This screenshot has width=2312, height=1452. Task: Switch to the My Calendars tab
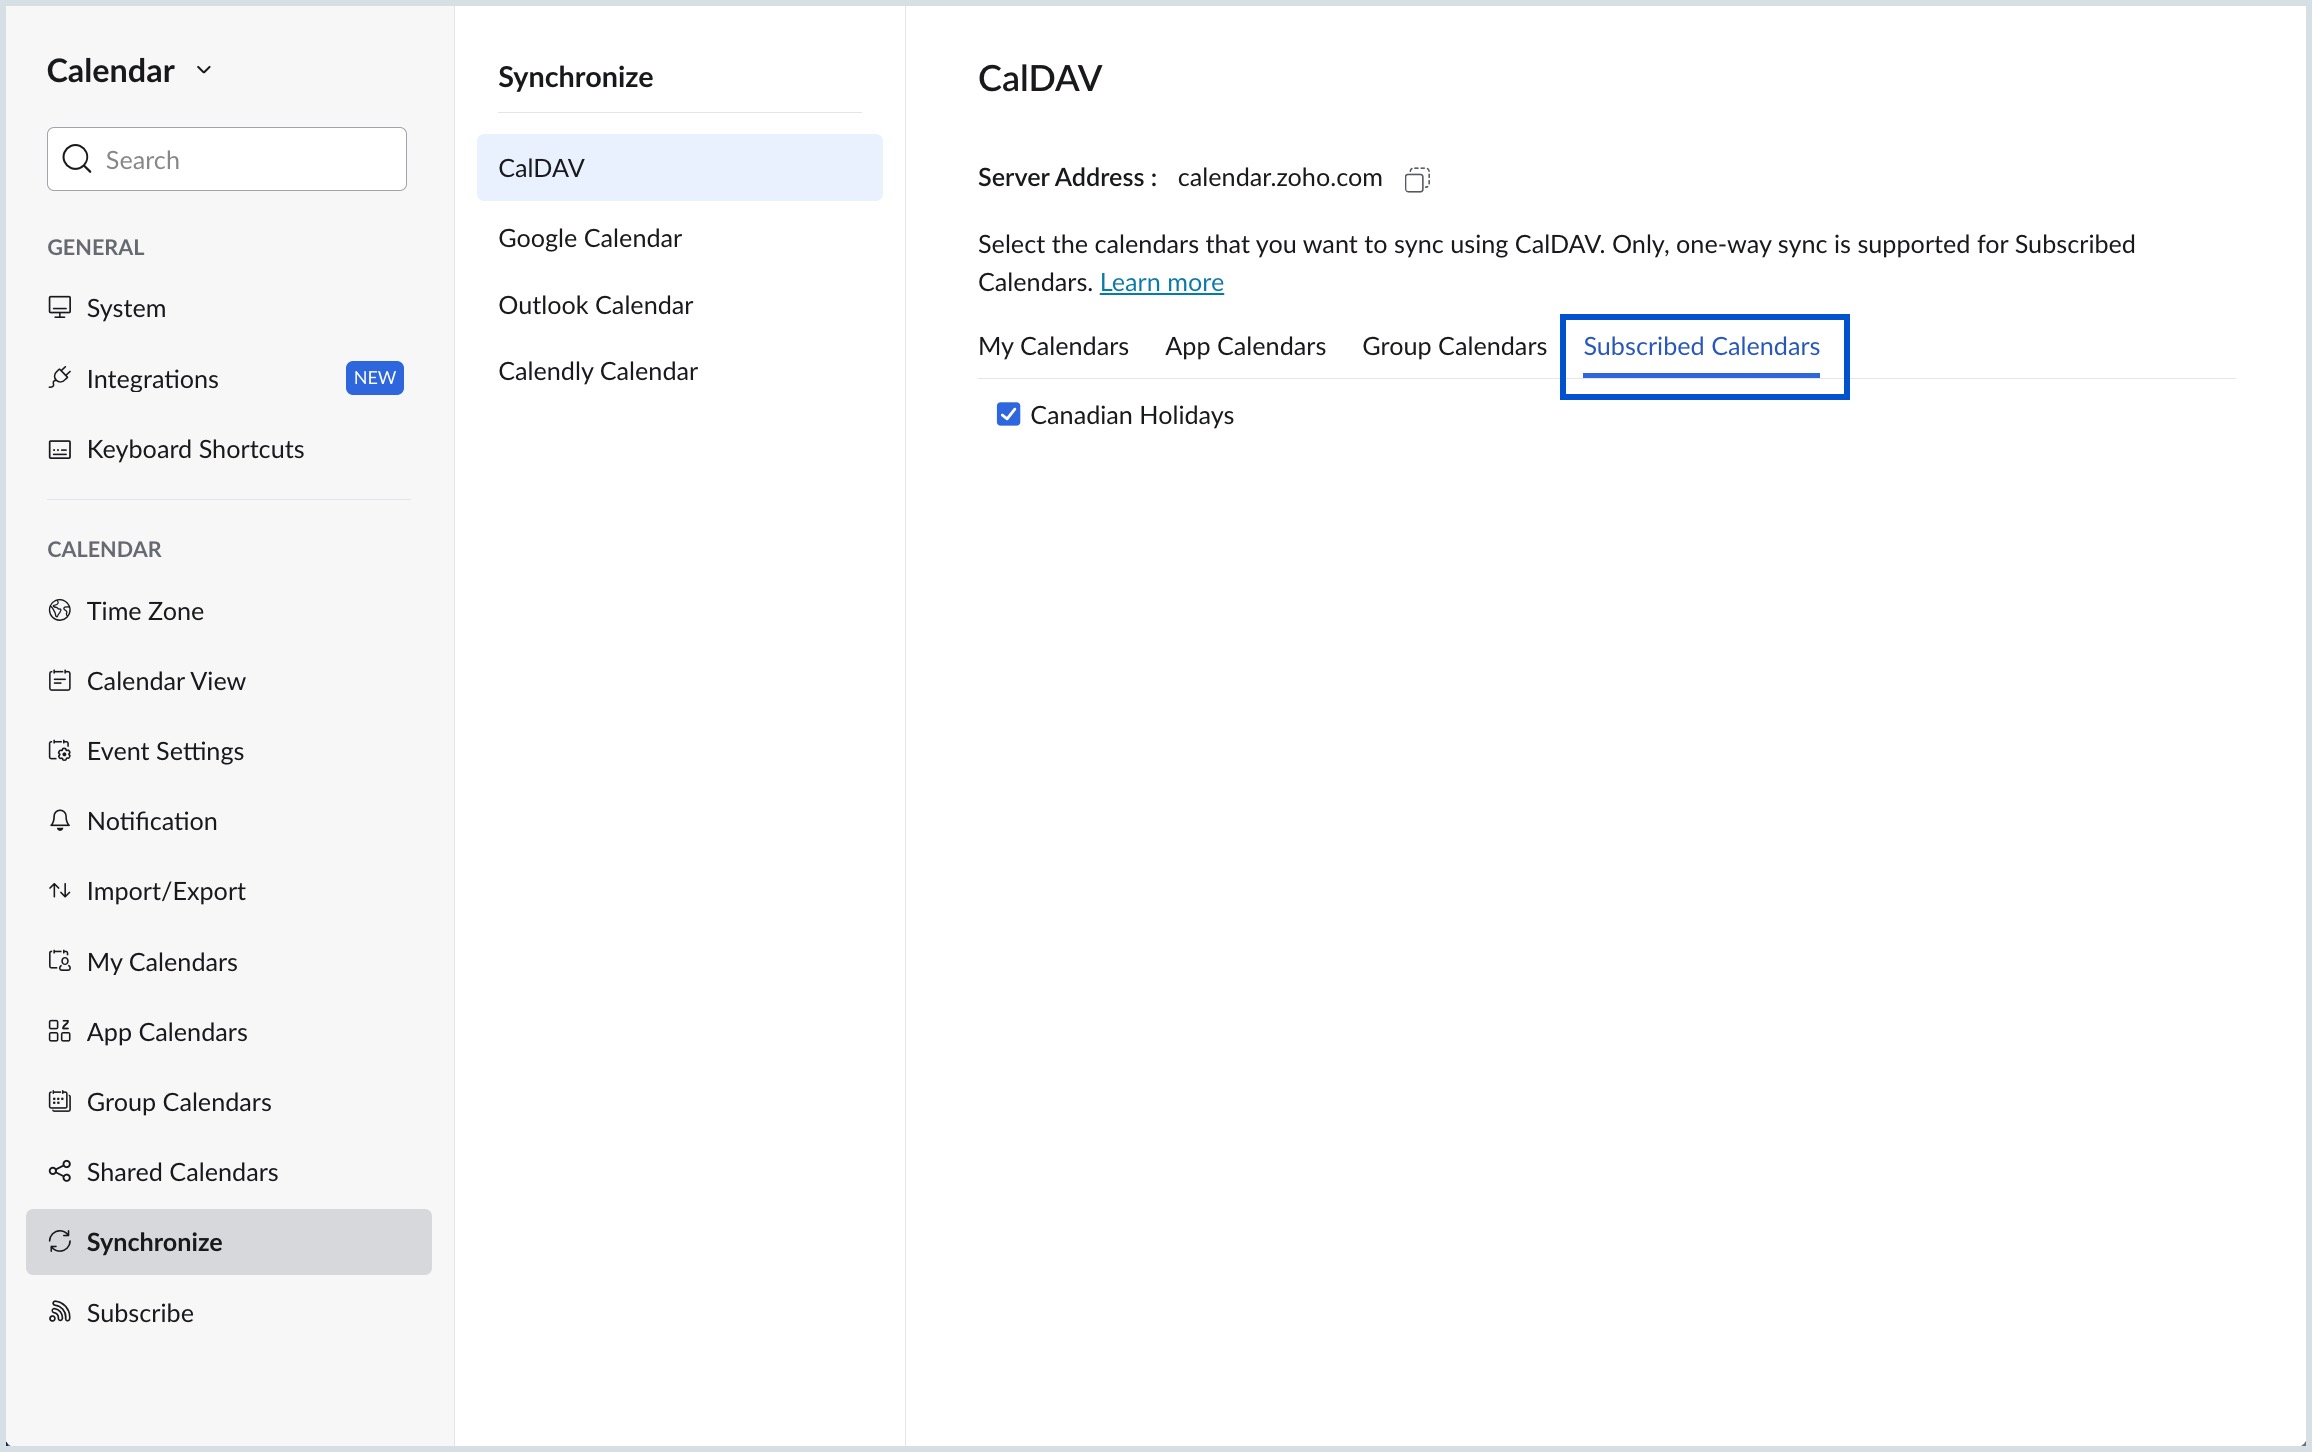point(1052,346)
